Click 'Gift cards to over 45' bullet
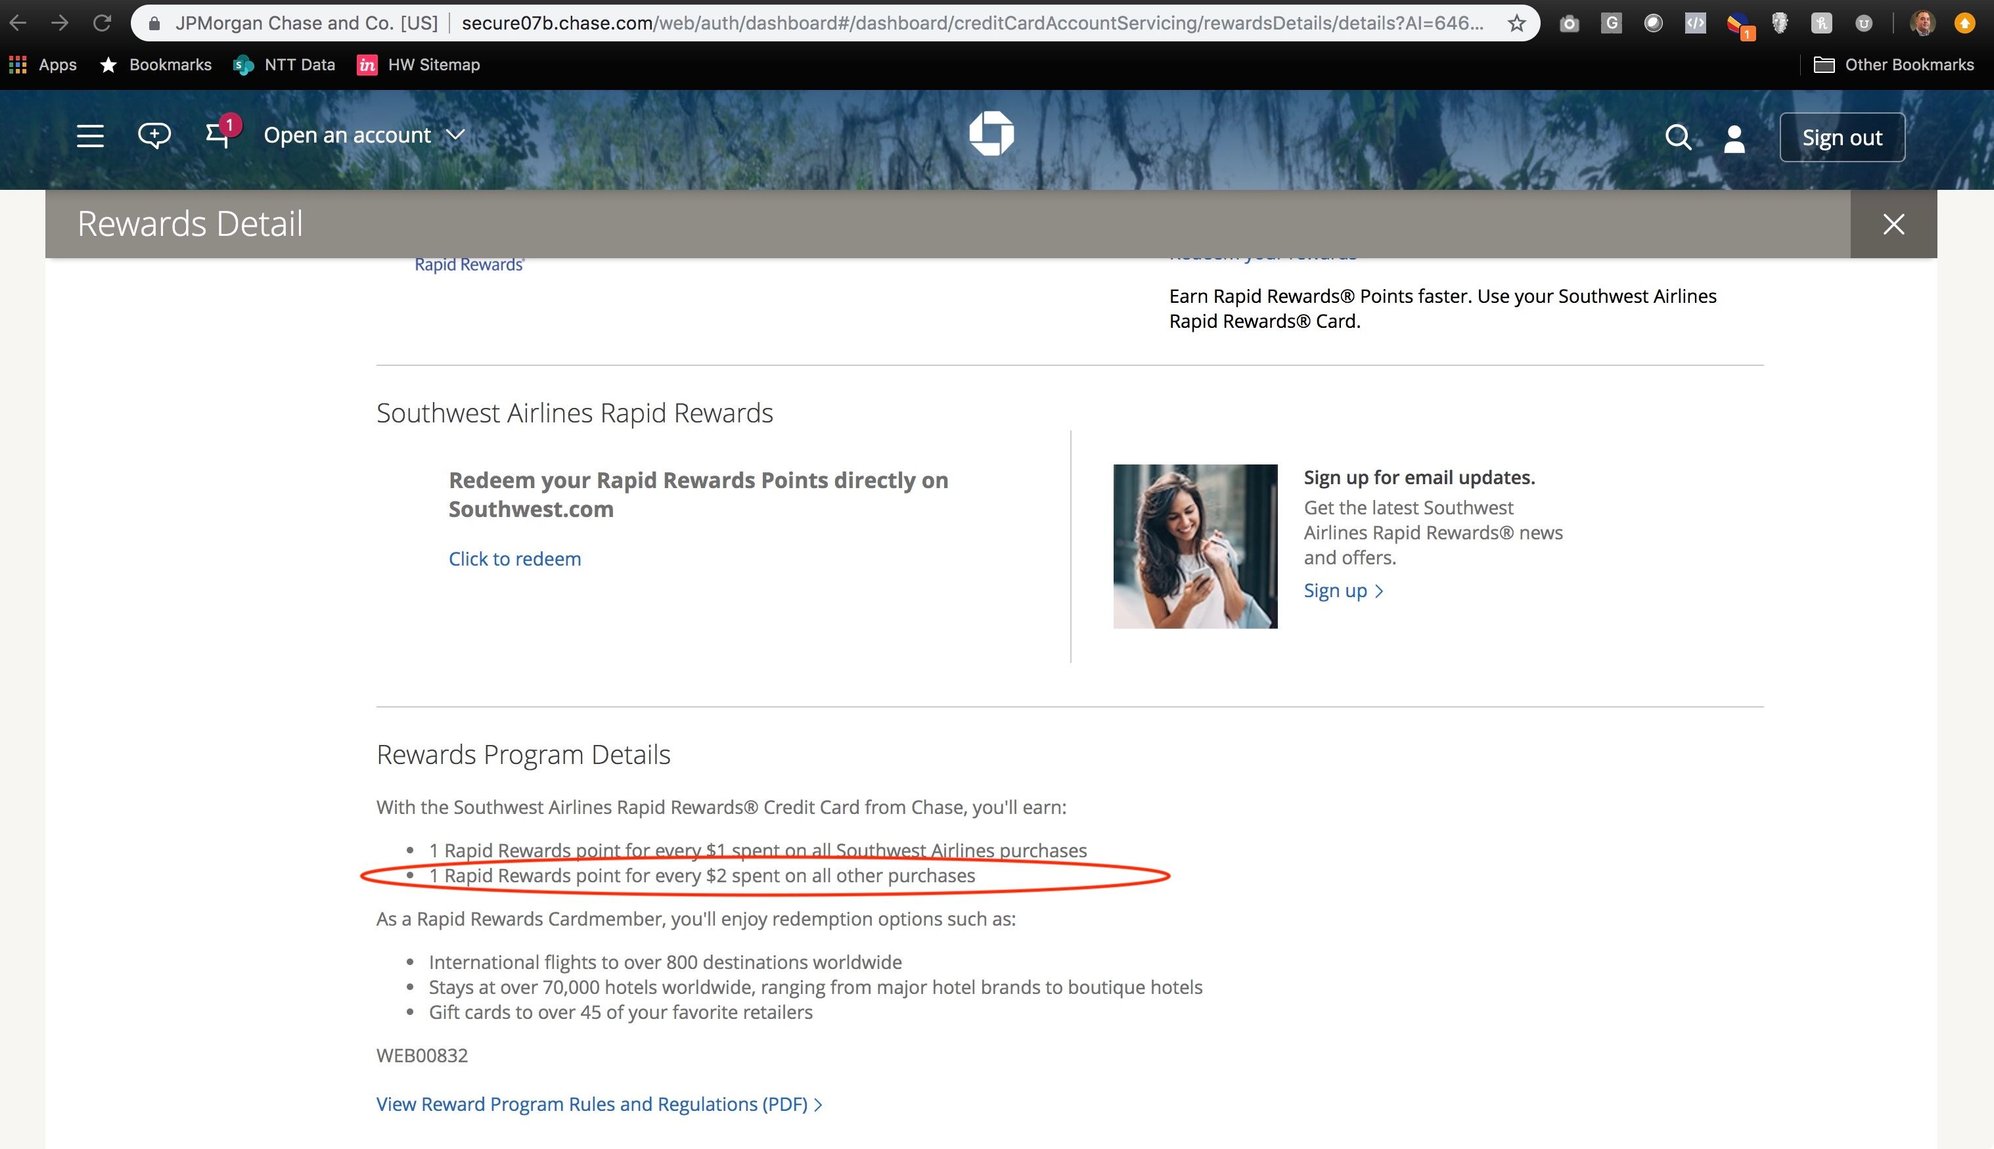Image resolution: width=1994 pixels, height=1149 pixels. [621, 1012]
